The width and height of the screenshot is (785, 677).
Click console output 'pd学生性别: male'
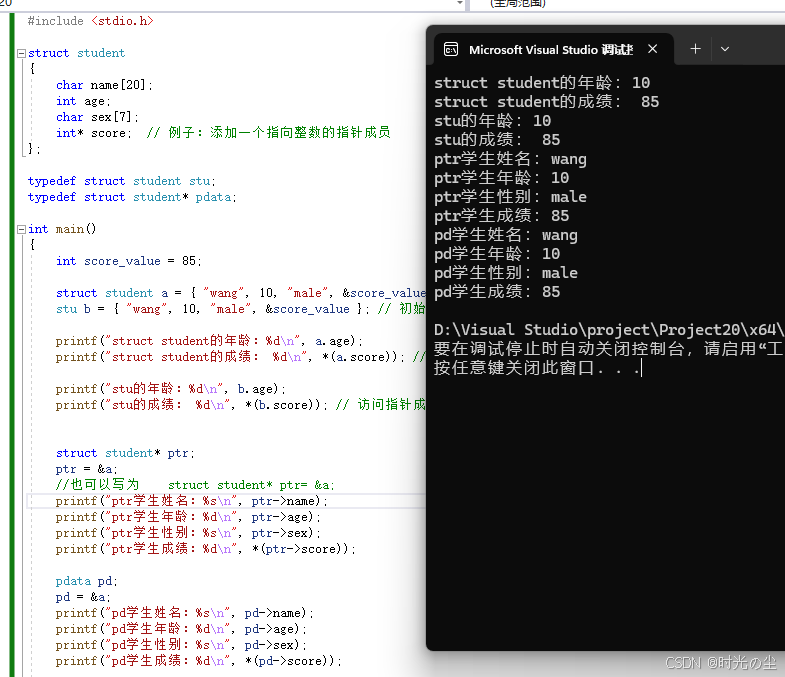506,273
